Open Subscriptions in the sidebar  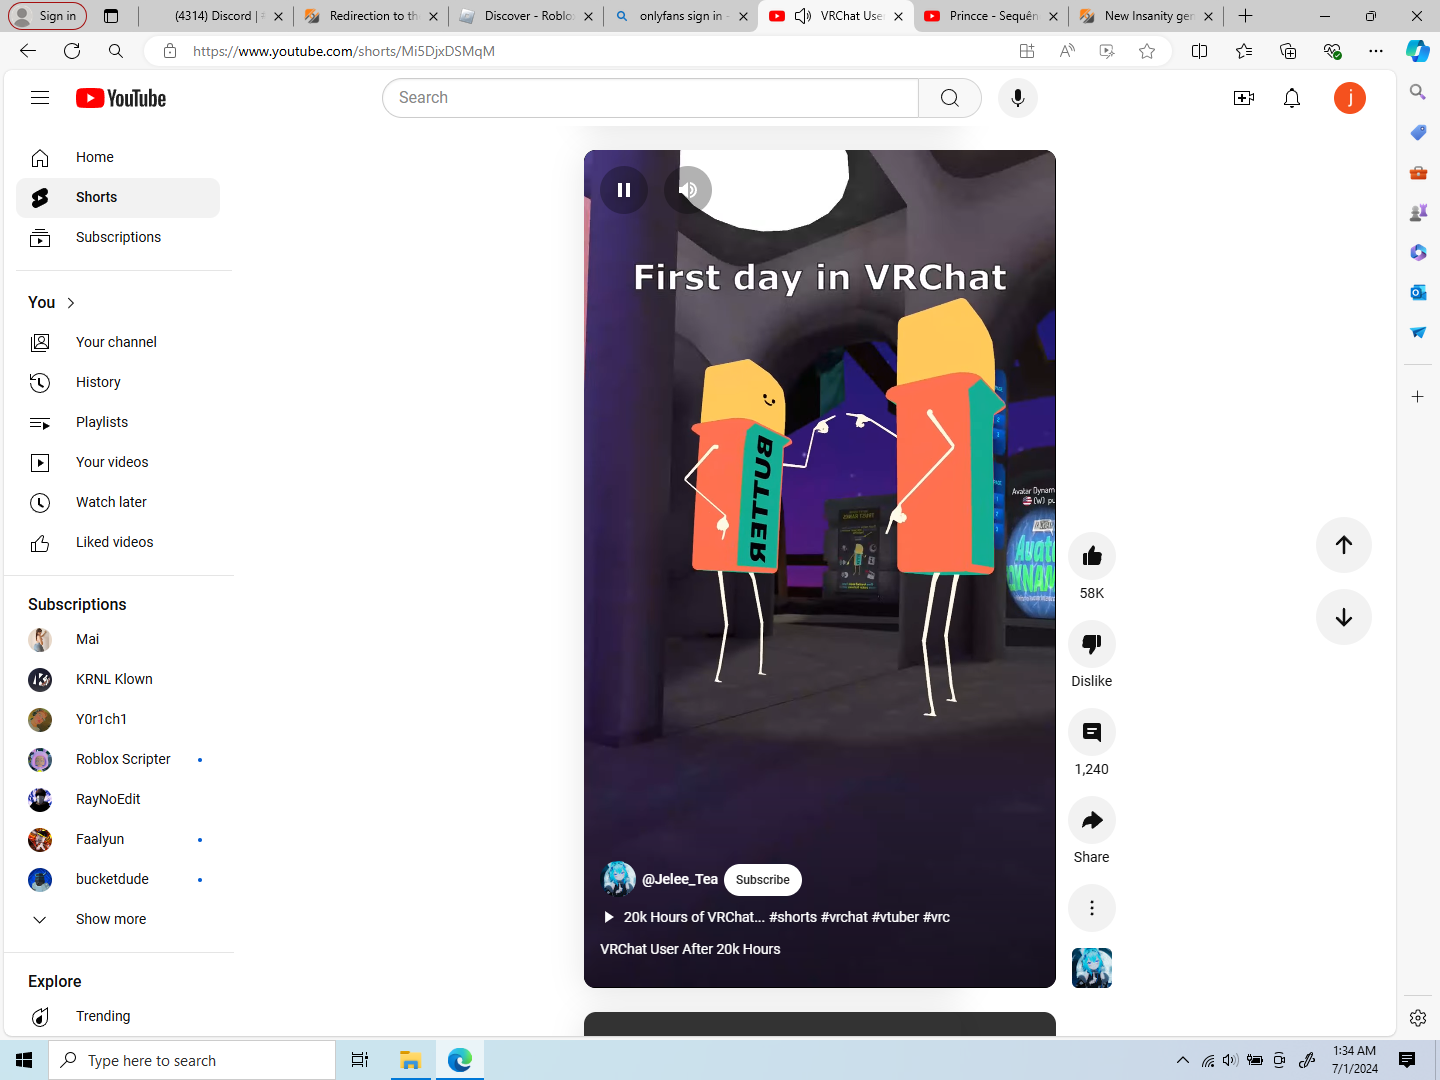[x=118, y=238]
